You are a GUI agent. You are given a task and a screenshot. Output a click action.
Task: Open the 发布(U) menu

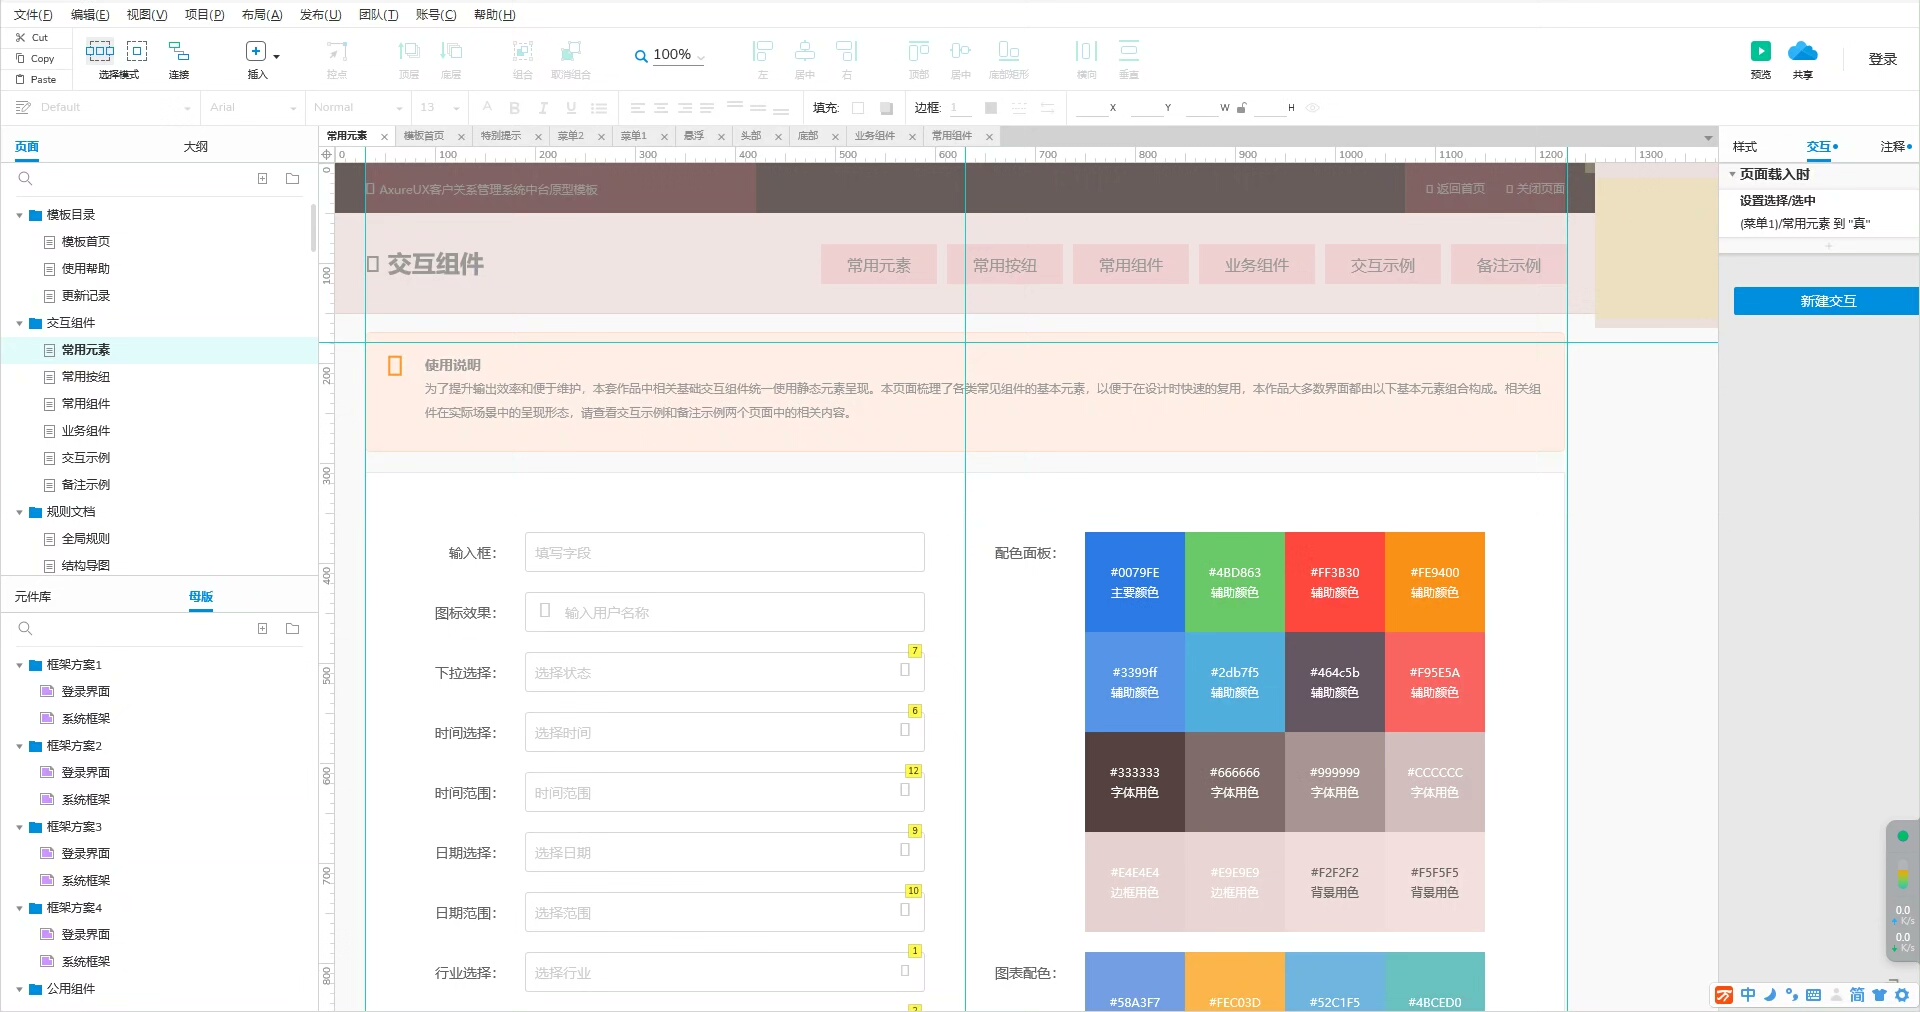(320, 15)
